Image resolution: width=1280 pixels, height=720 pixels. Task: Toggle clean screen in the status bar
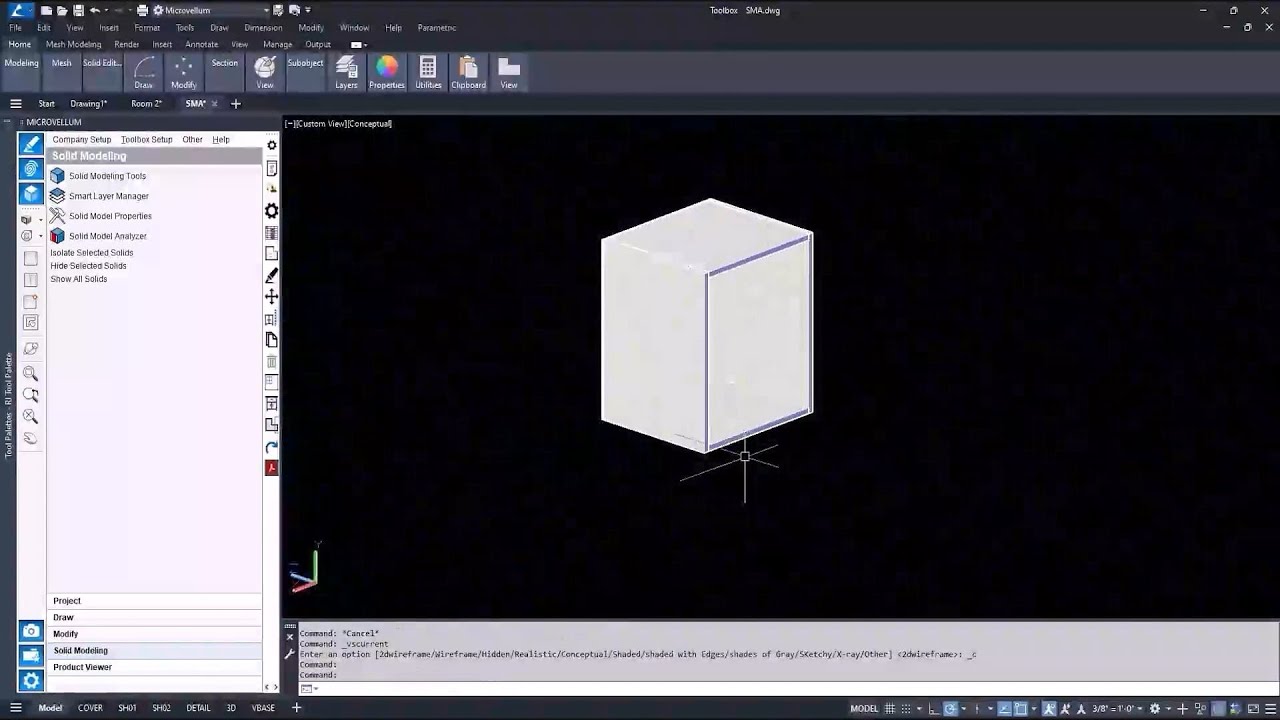[1253, 709]
